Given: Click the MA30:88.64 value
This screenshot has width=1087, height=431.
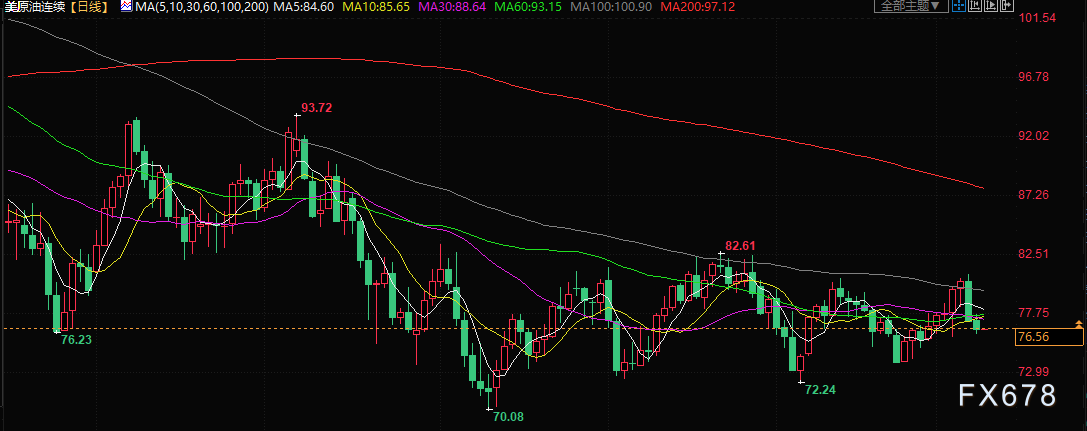Looking at the screenshot, I should coord(453,6).
